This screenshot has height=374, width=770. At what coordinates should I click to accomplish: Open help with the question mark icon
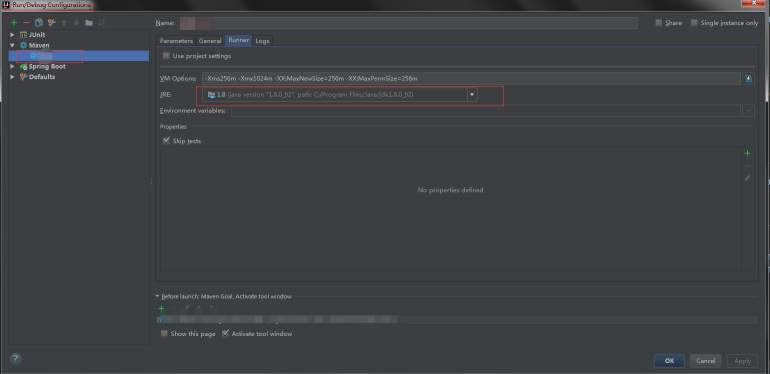pyautogui.click(x=15, y=358)
